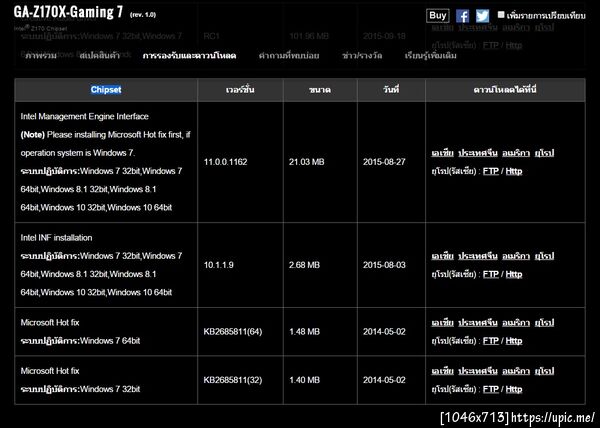Screen dimensions: 600x428
Task: Open Http link for KB2685811(64) hot fix
Action: (514, 341)
